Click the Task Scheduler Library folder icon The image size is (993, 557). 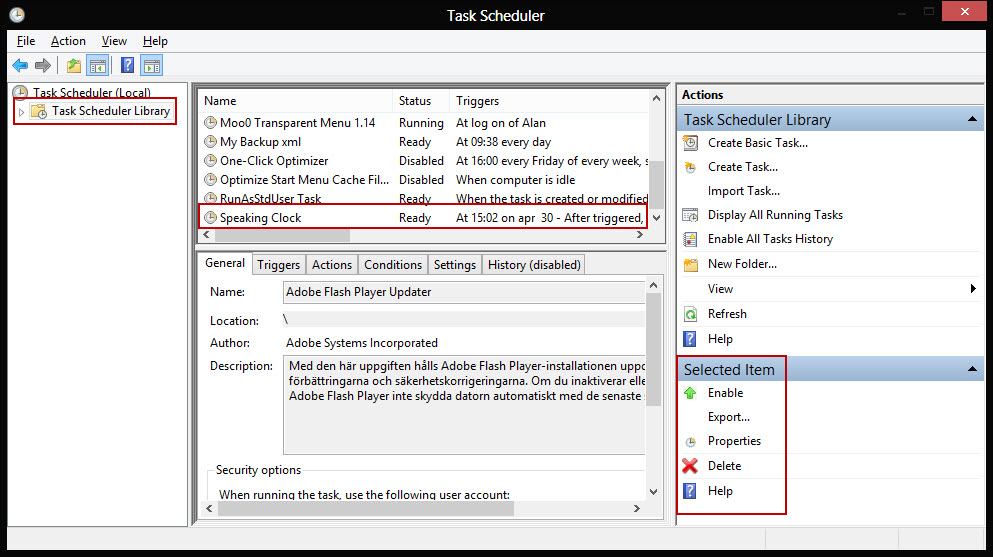39,111
